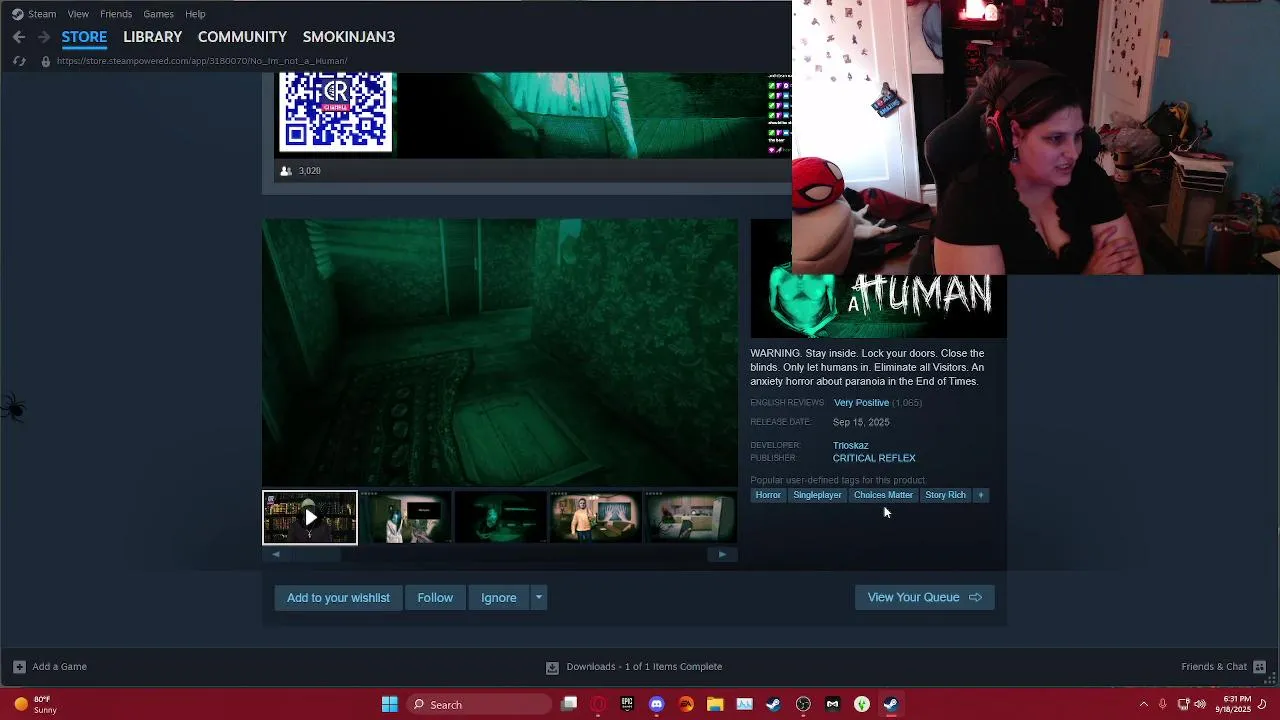Click the padlock icon beside URL
The image size is (1280, 720).
click(x=45, y=61)
